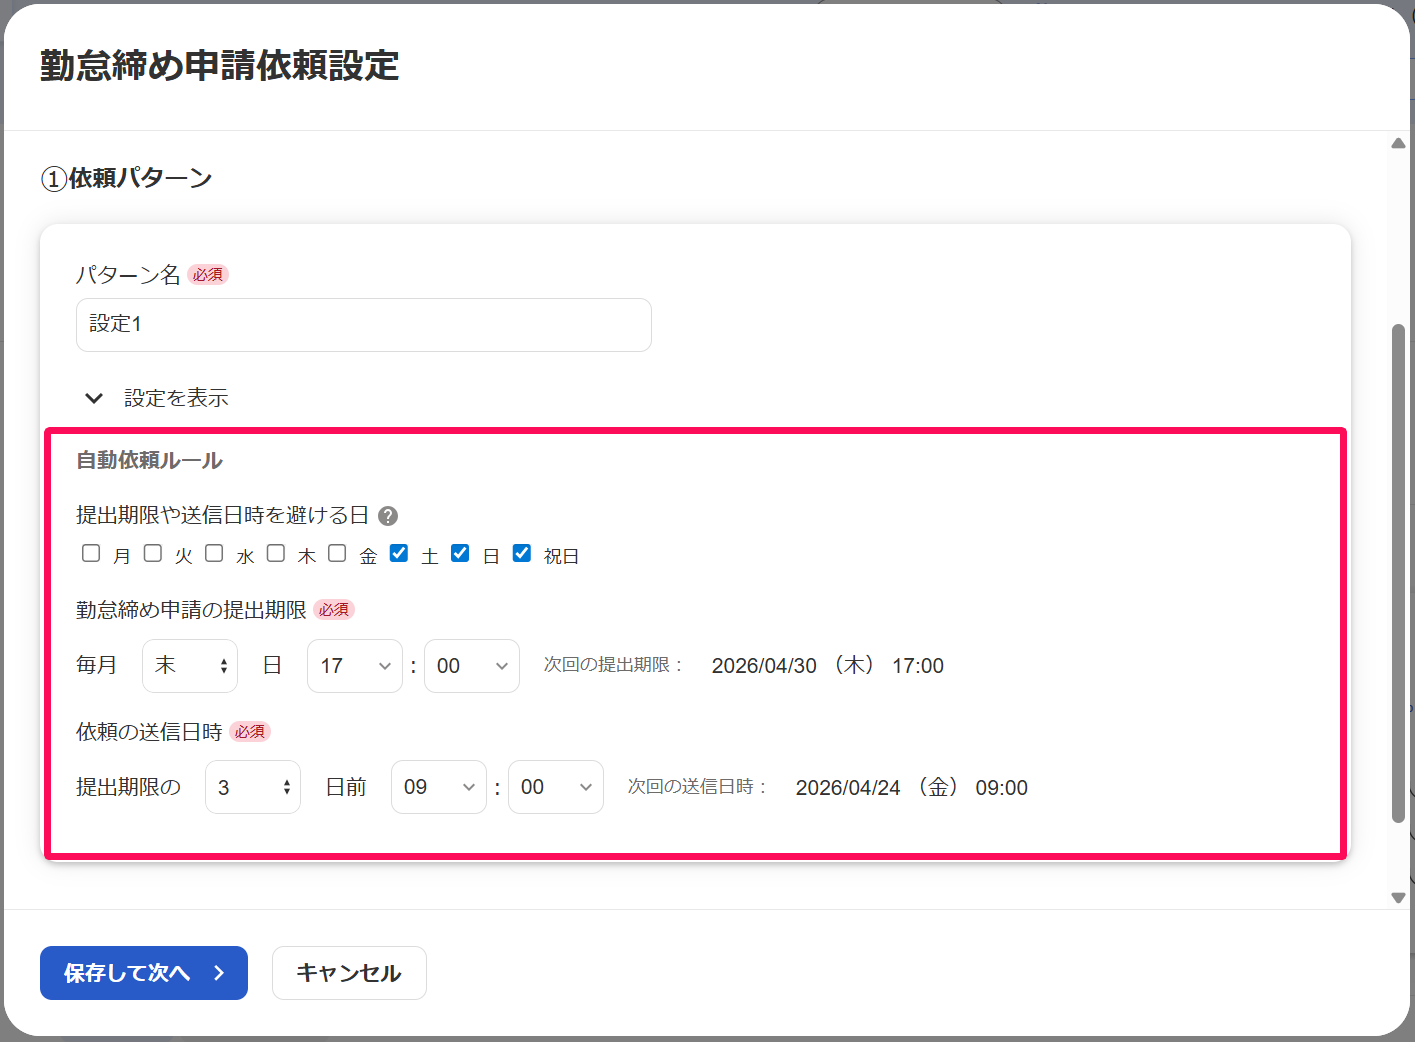Click the キャンセル button
Screen dimensions: 1415x1042
point(349,973)
